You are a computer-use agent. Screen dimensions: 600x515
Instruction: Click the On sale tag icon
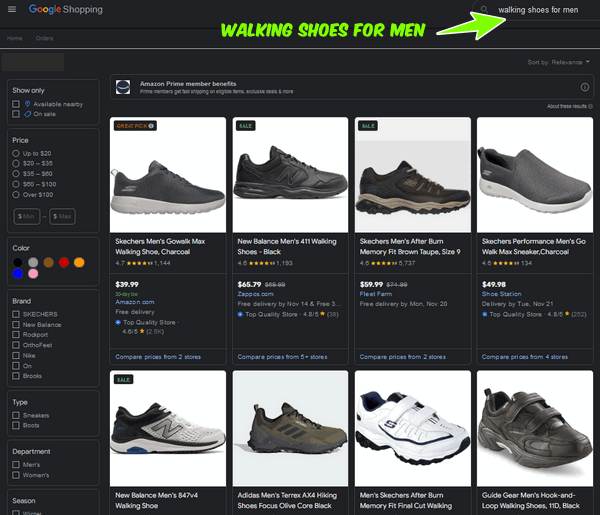click(x=28, y=114)
